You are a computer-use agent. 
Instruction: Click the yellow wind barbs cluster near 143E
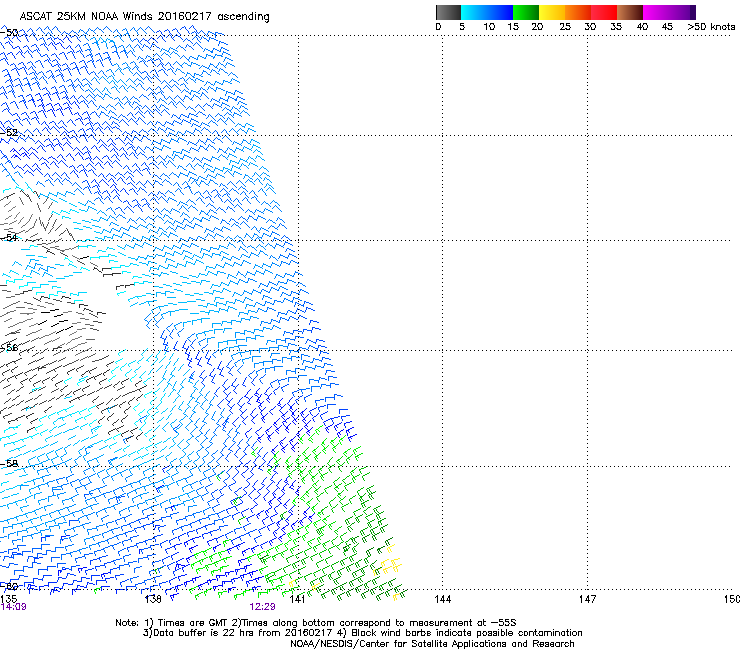(x=390, y=562)
